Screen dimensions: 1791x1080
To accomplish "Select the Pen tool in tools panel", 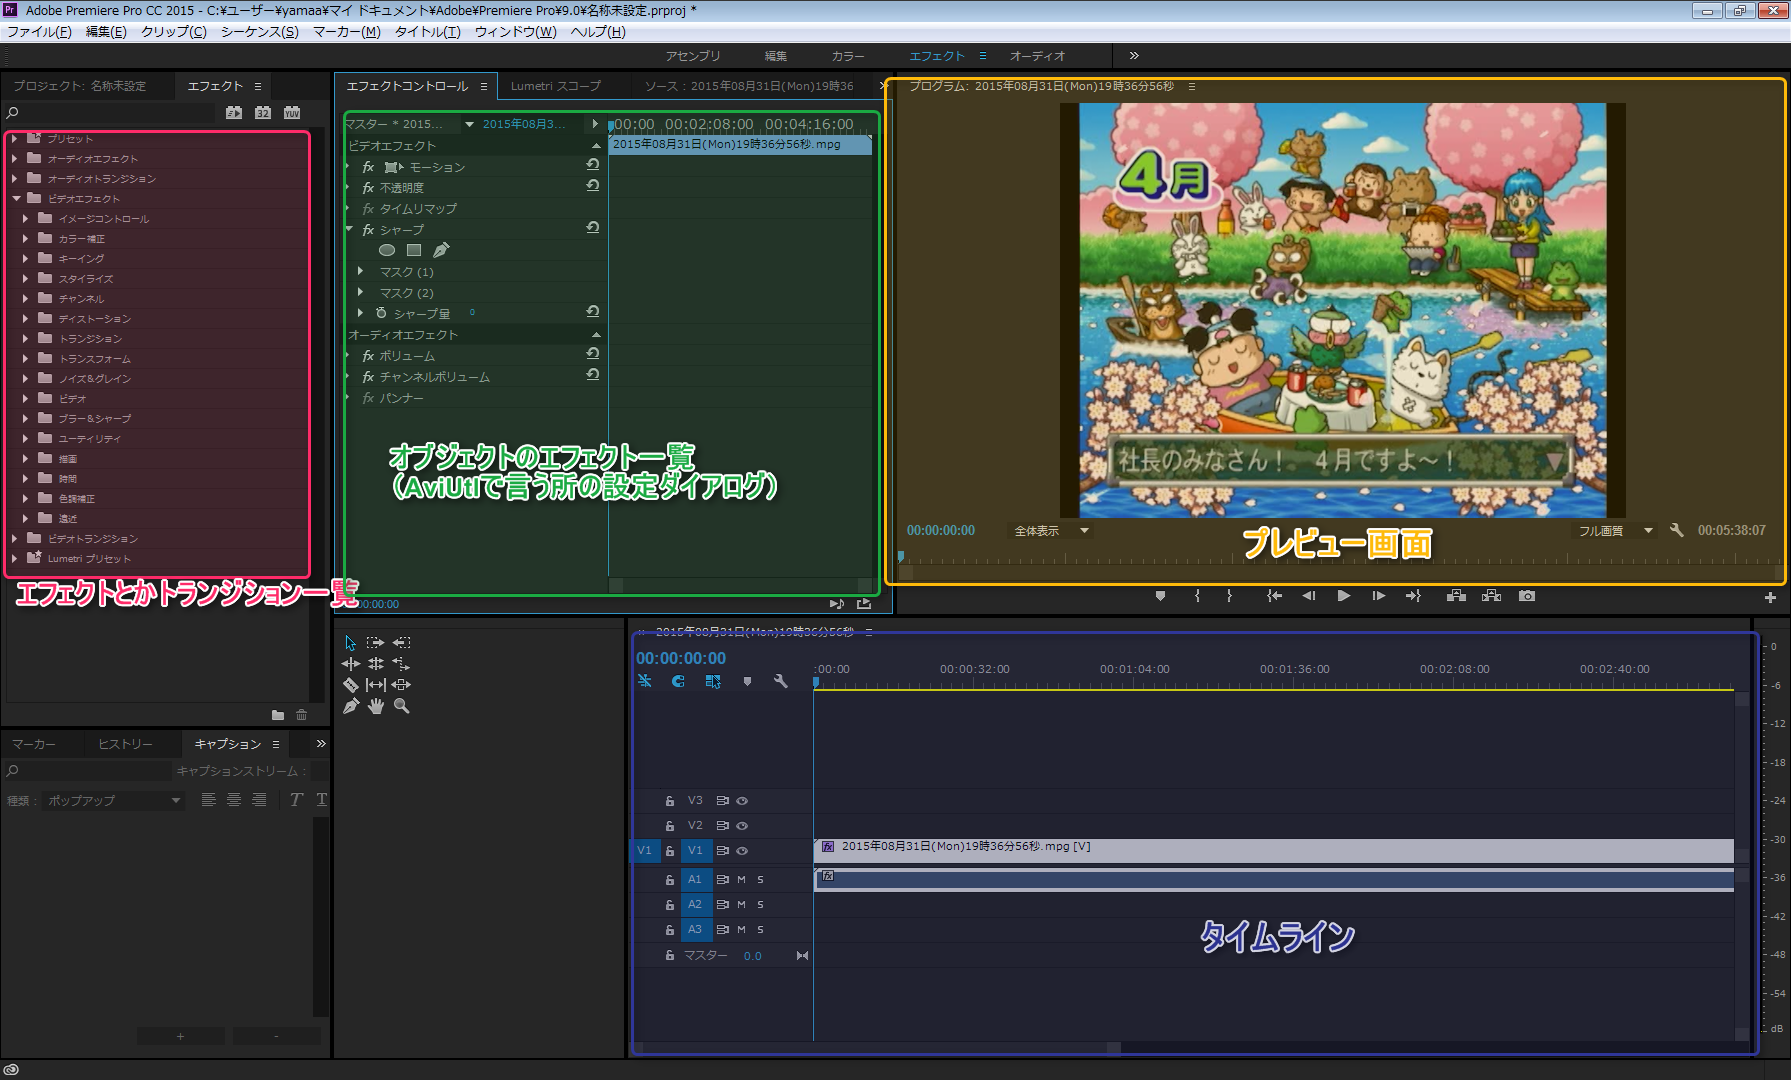I will 350,706.
